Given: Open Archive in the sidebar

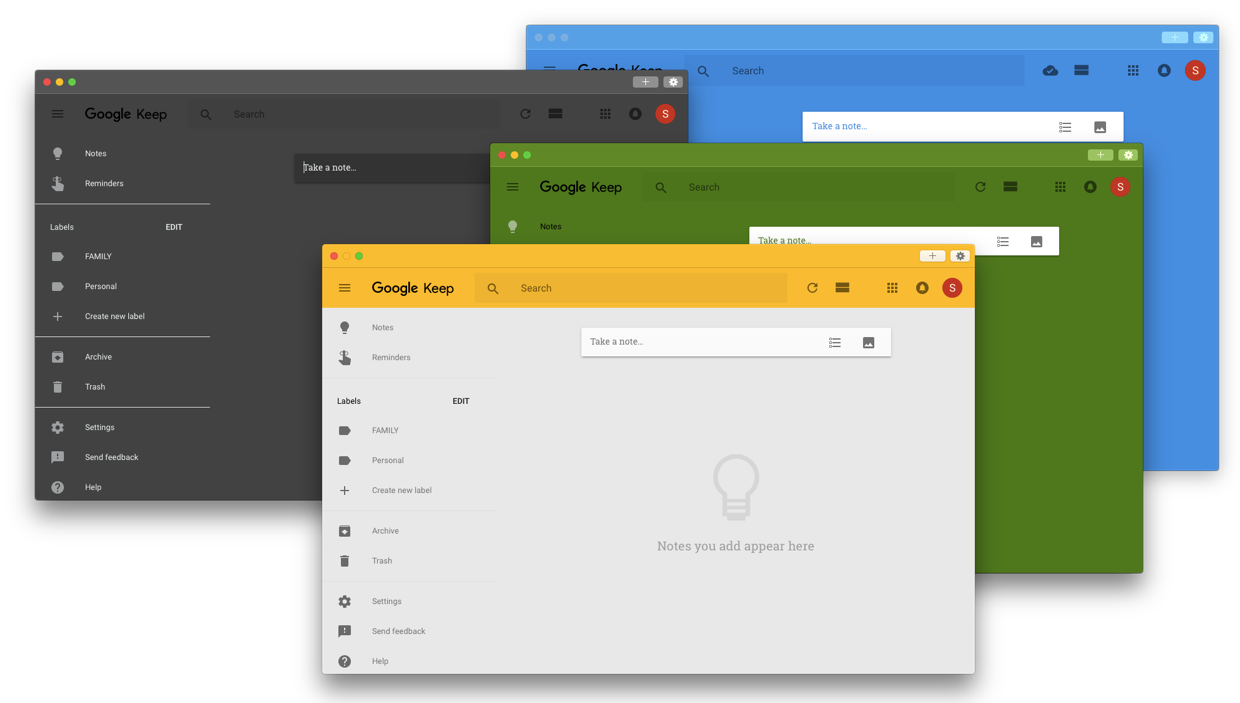Looking at the screenshot, I should tap(383, 530).
